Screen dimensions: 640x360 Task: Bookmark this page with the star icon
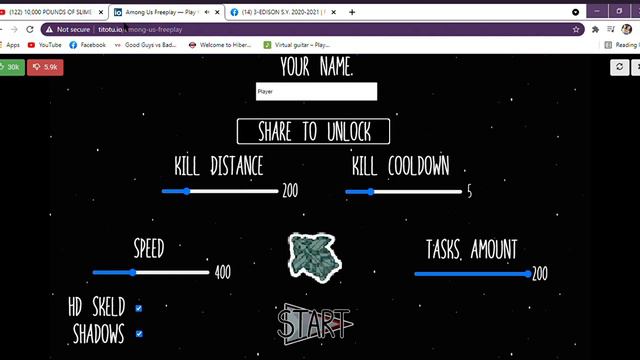pos(576,29)
